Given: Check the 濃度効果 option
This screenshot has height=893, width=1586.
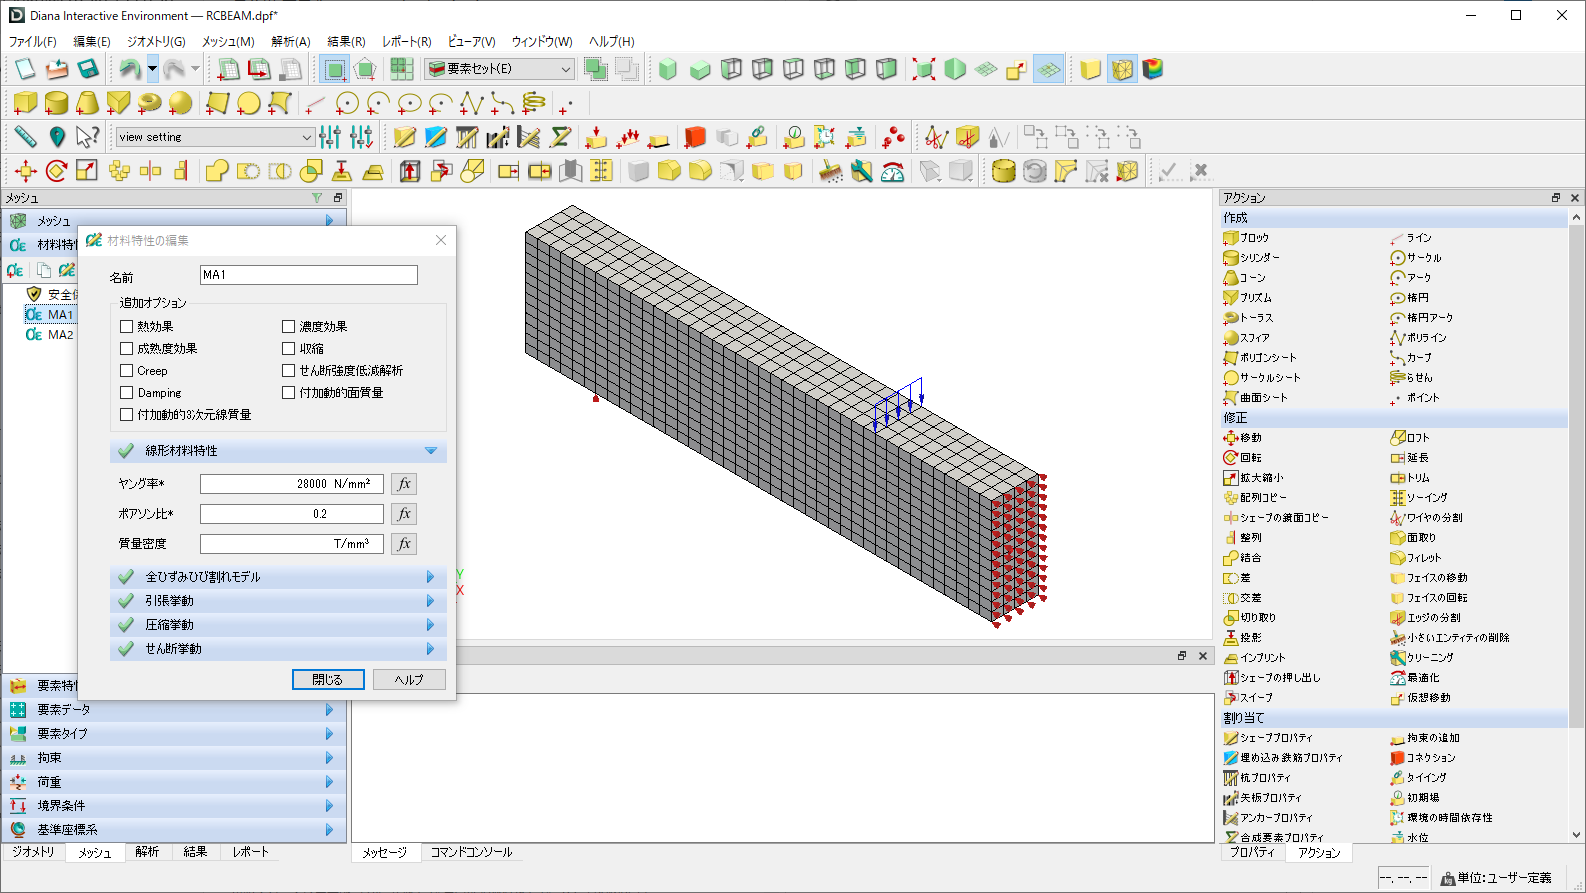Looking at the screenshot, I should pos(289,327).
